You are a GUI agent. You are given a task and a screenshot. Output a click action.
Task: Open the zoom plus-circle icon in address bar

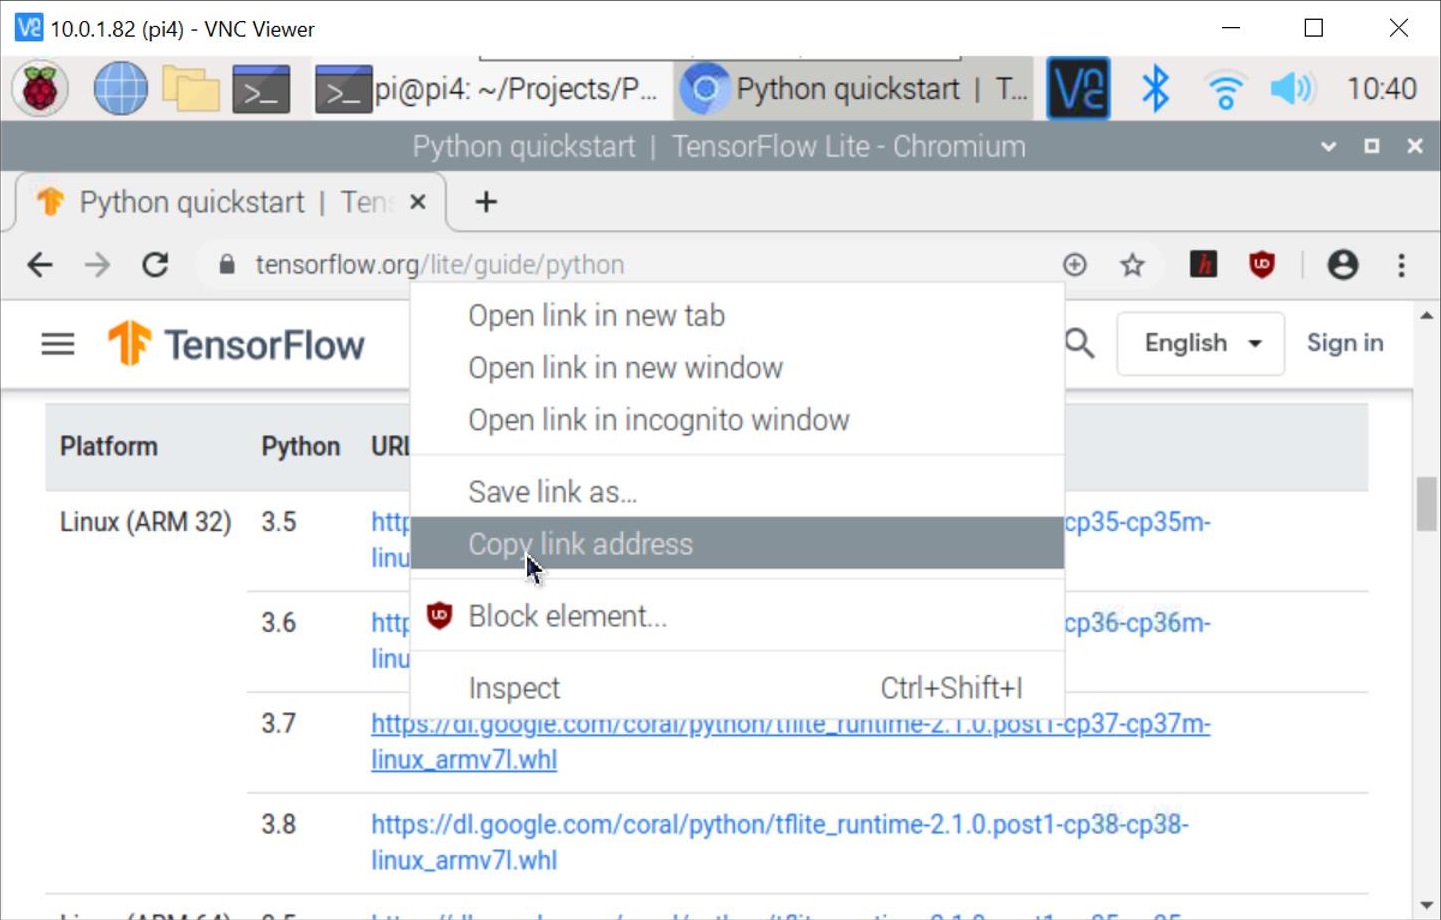1075,266
